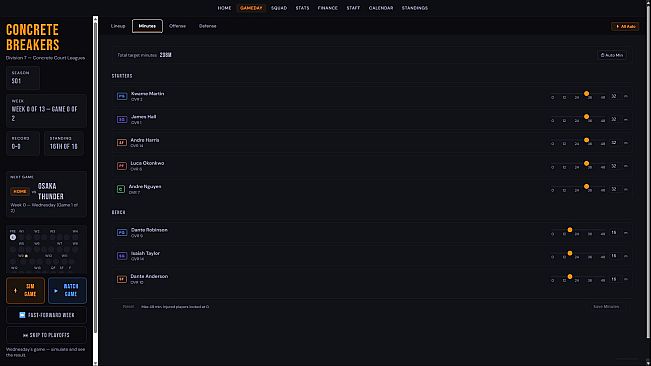Click Kwame Martin's PG position badge
The image size is (651, 366).
coord(122,96)
